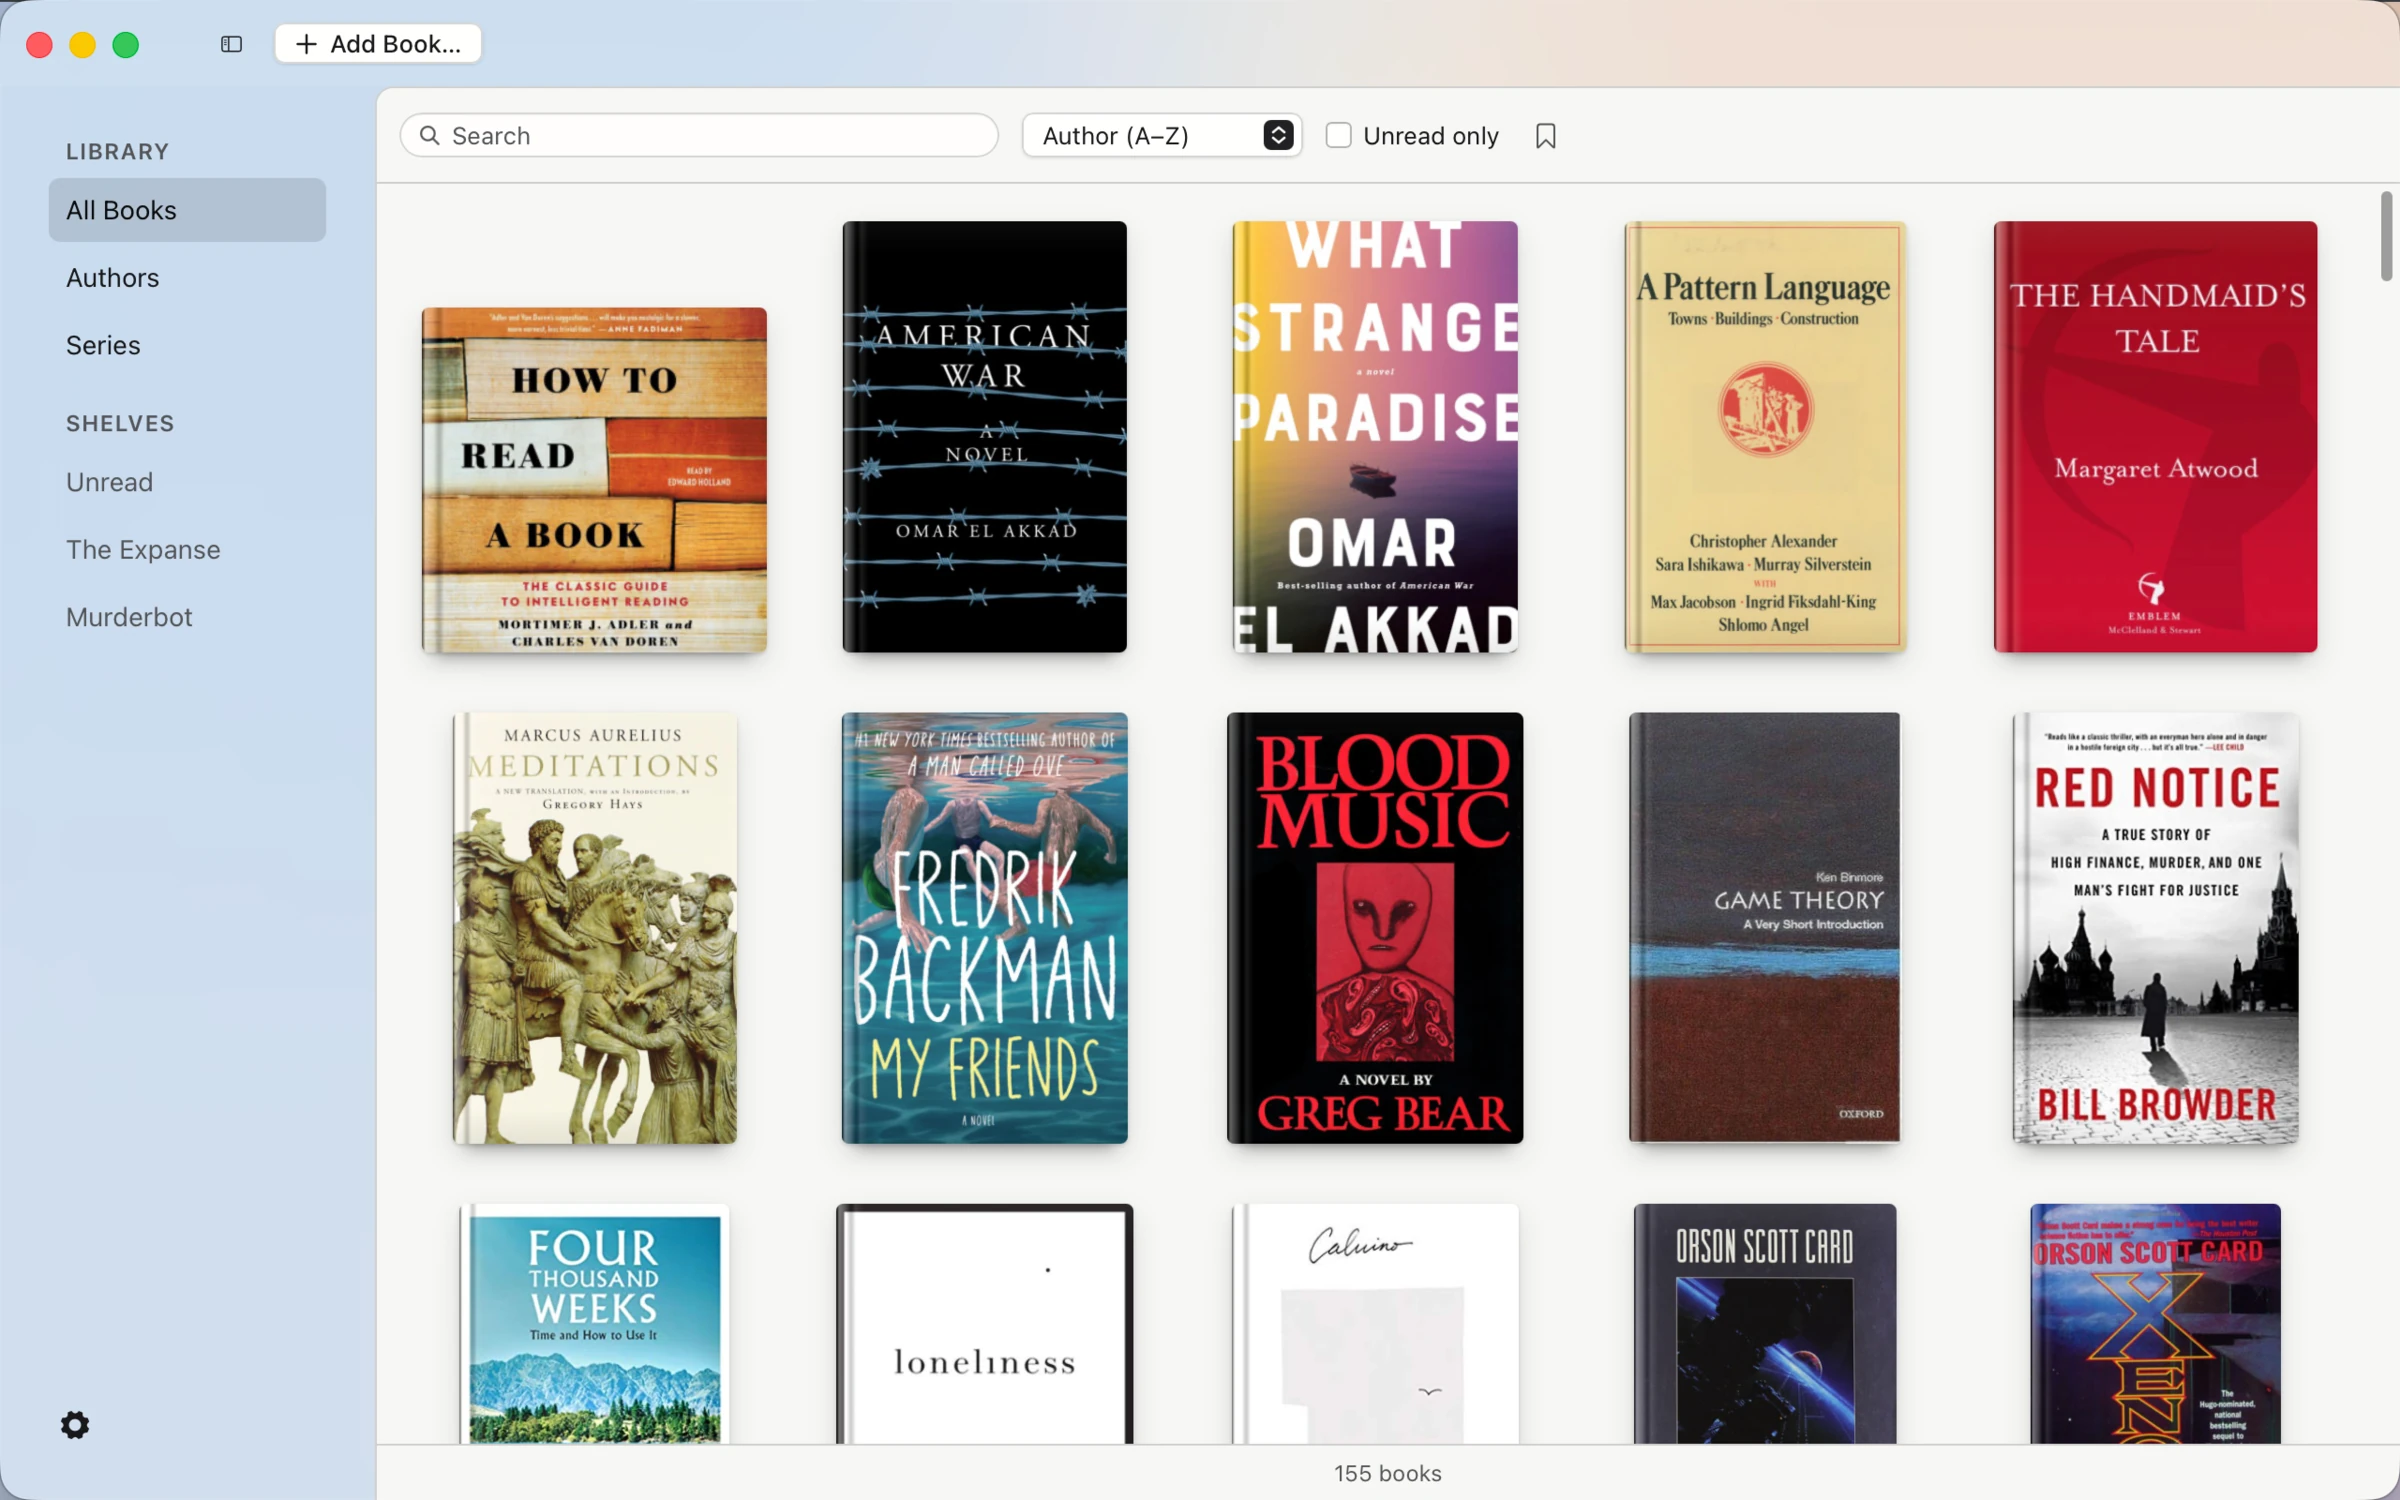Click the green fullscreen window button

126,45
